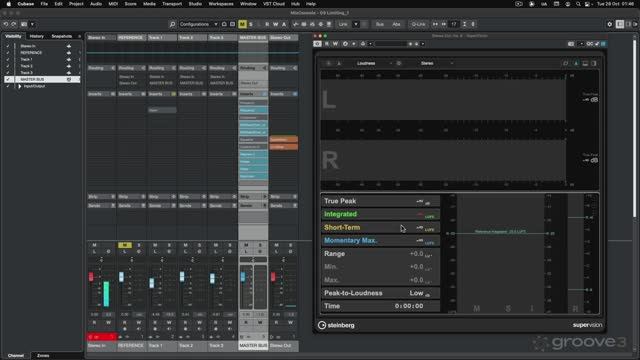Bypass SuperVision with the plugin power button
Screen dimensions: 640x360
click(317, 44)
